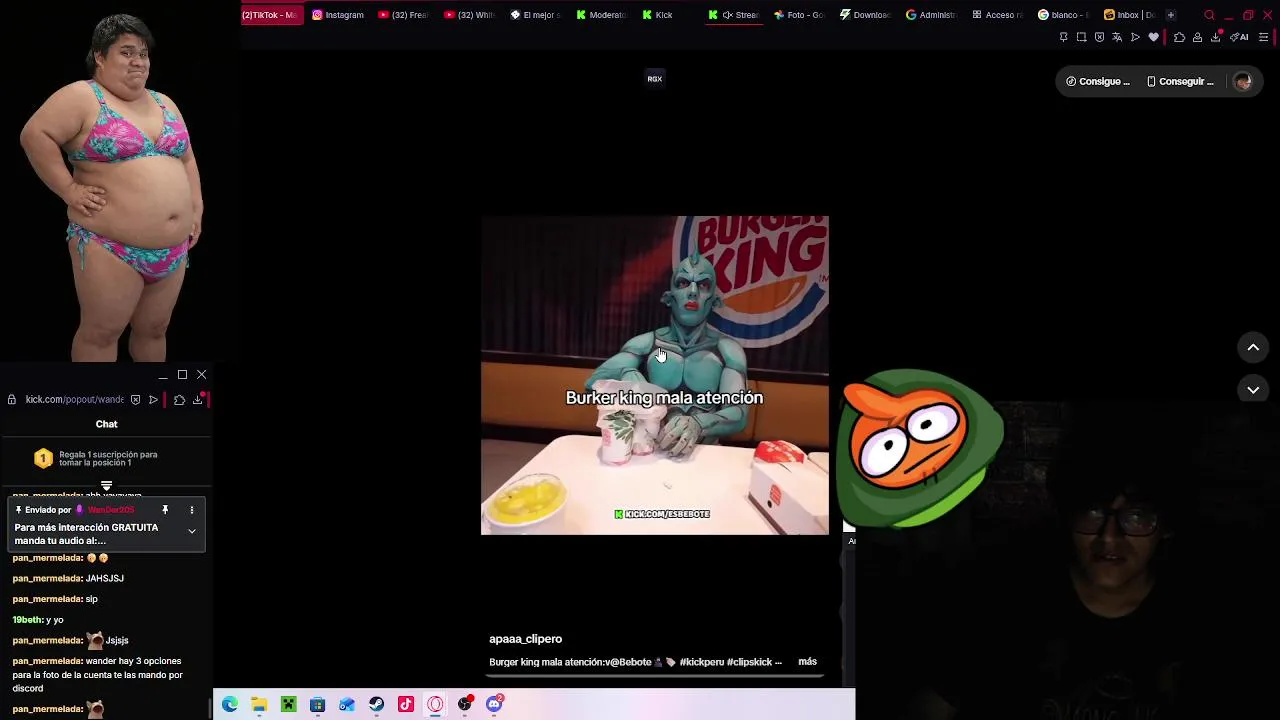Image resolution: width=1280 pixels, height=720 pixels.
Task: Expand the pinned message chevron
Action: pyautogui.click(x=191, y=531)
